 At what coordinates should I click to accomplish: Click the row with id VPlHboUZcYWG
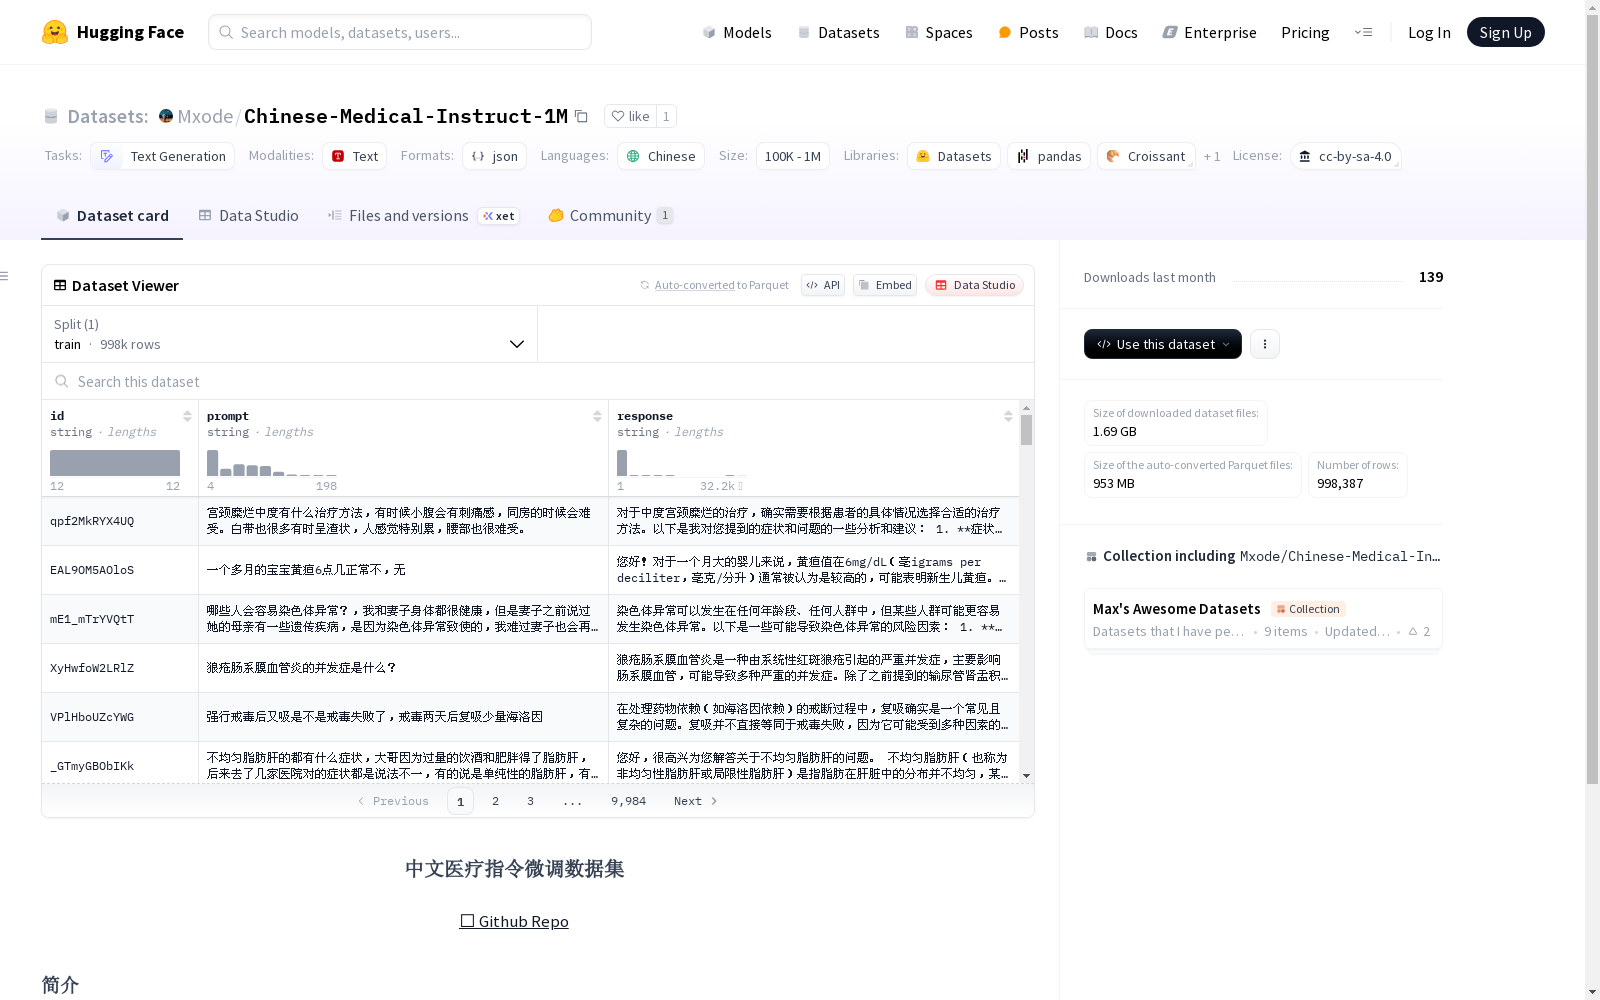point(530,717)
